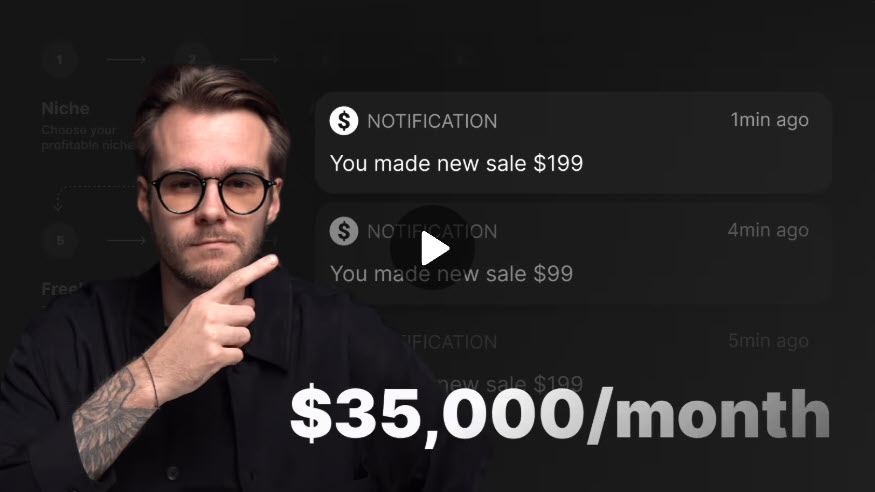Click the "Niche" heading
This screenshot has width=875, height=492.
coord(65,108)
